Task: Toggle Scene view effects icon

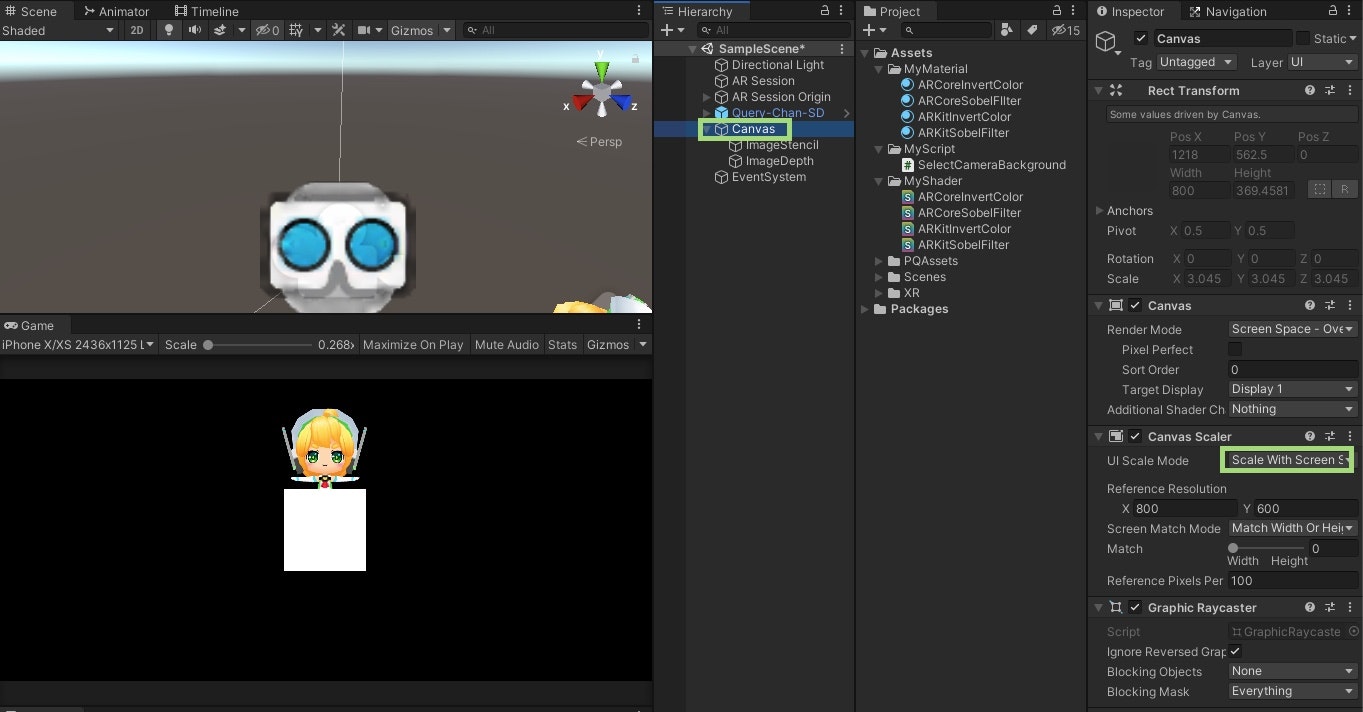Action: pos(221,31)
